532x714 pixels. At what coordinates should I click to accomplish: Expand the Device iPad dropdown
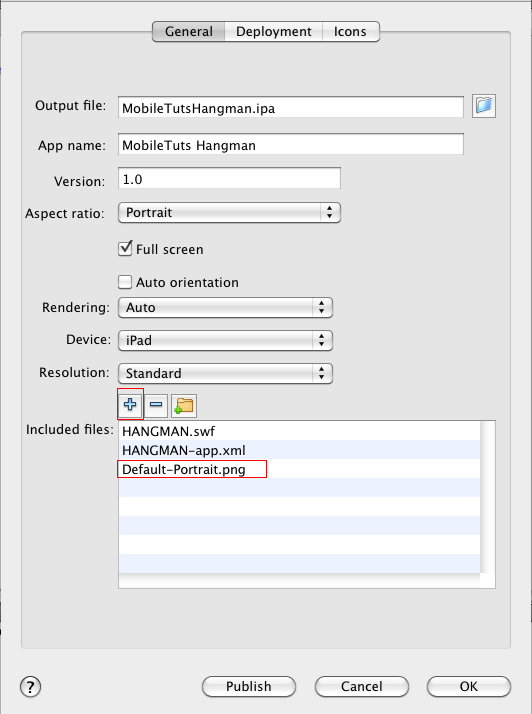225,341
